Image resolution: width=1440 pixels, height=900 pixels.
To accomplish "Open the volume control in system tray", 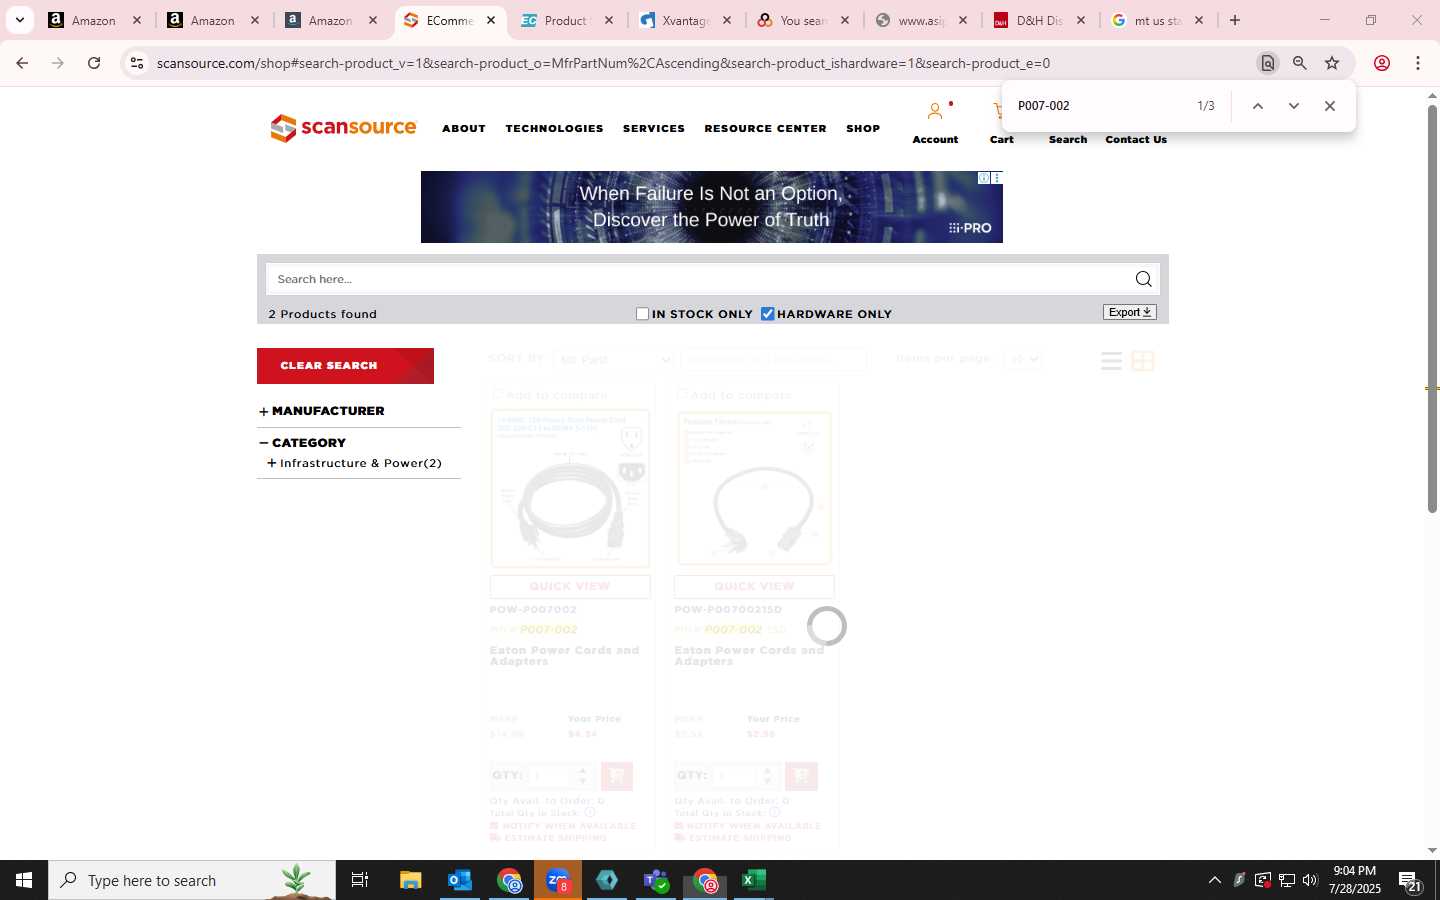I will point(1310,880).
